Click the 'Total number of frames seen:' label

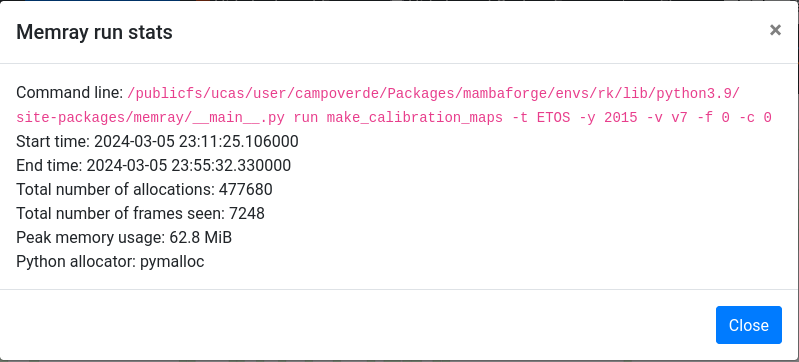tap(121, 213)
